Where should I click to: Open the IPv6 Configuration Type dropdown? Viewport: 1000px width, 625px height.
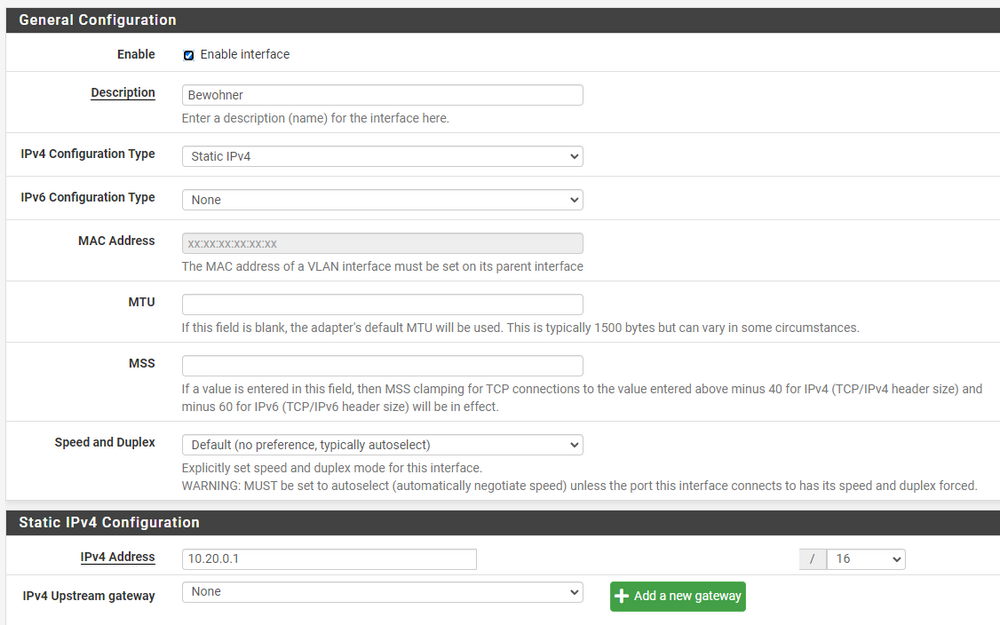(382, 200)
